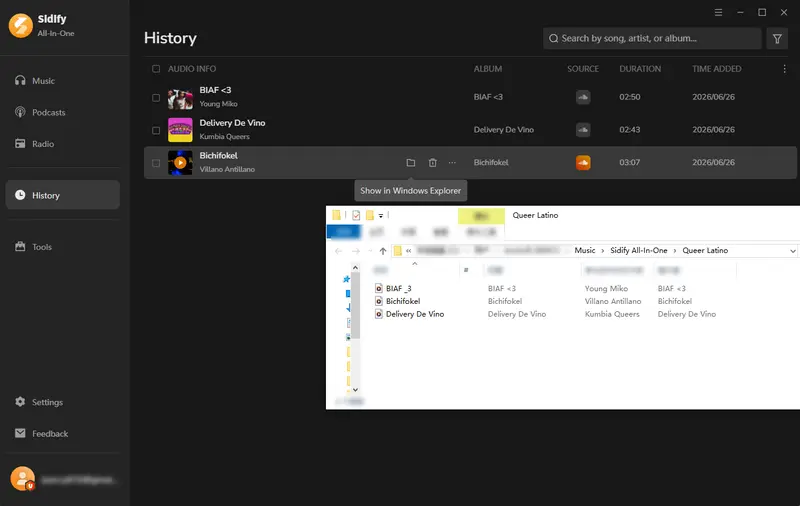800x506 pixels.
Task: Click Kumbia Queers artist cell in Explorer
Action: pos(612,314)
